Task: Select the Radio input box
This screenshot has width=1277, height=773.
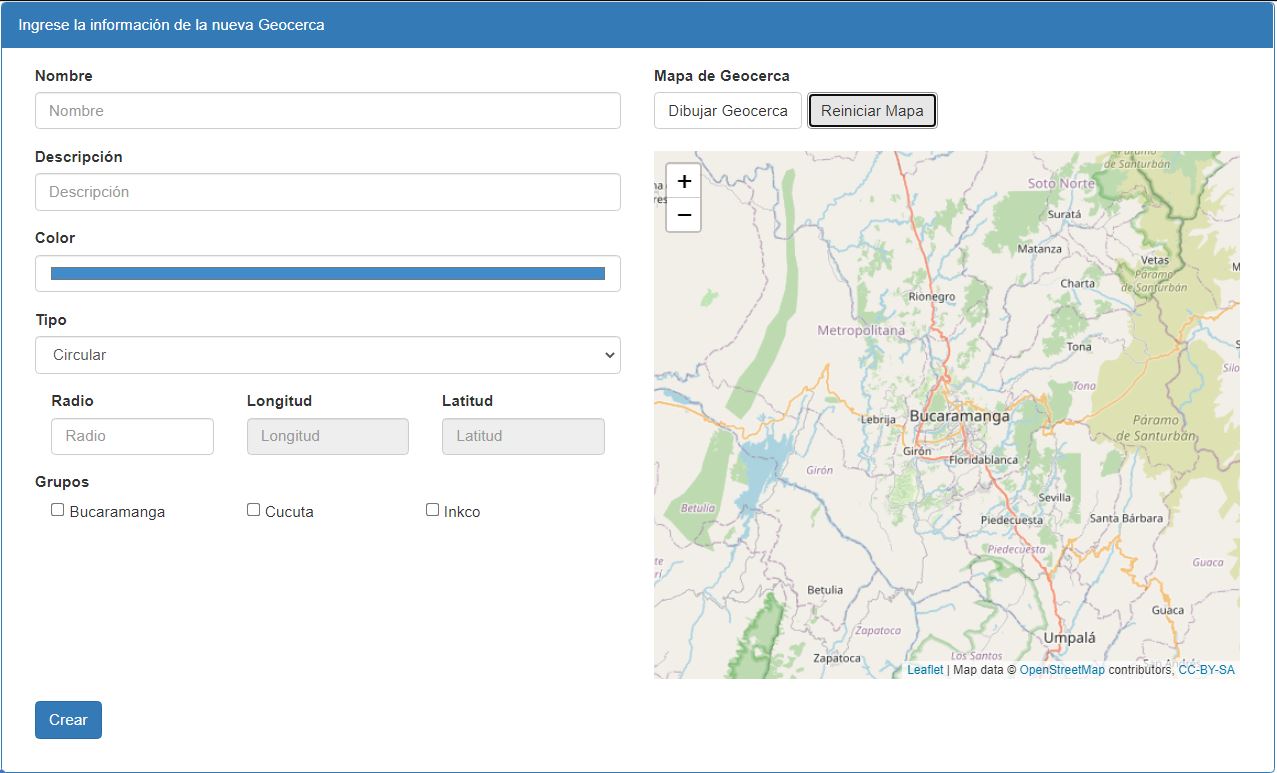Action: click(x=132, y=436)
